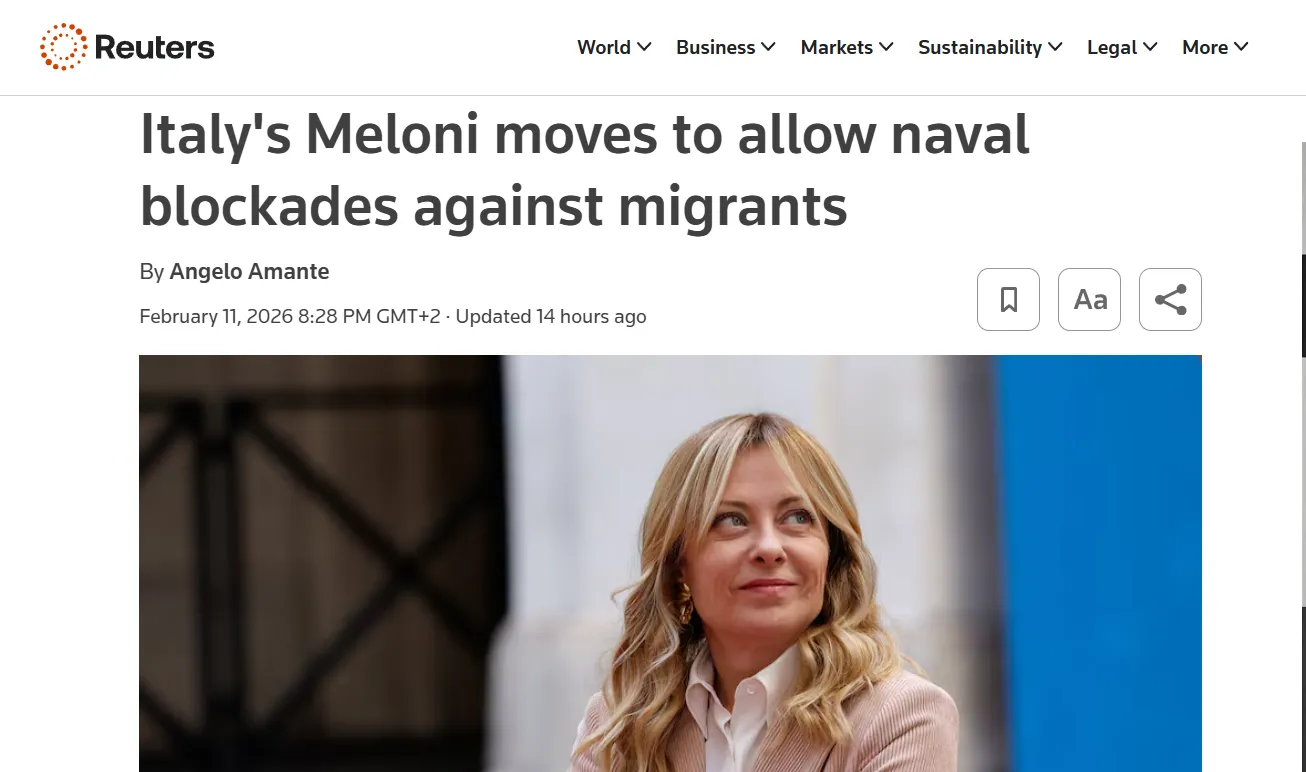Open the Sustainability chevron dropdown
Image resolution: width=1306 pixels, height=772 pixels.
(x=1055, y=47)
